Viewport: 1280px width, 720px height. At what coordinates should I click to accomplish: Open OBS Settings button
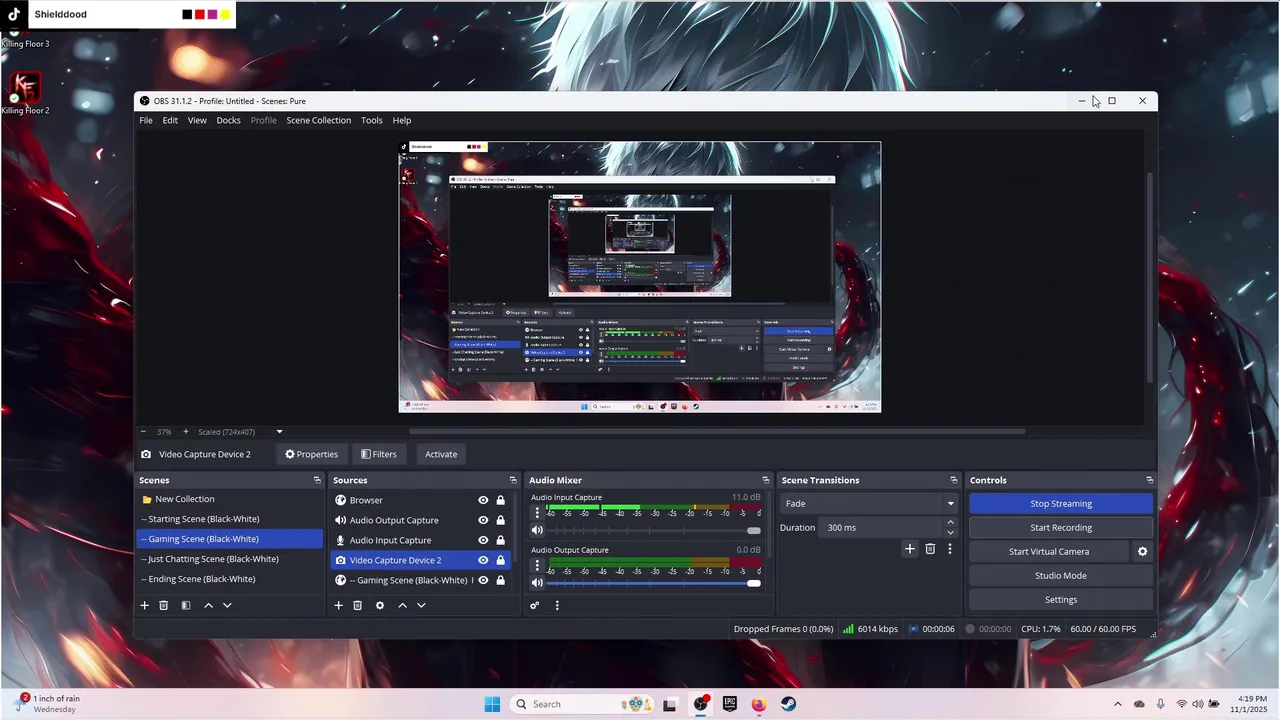click(1061, 599)
